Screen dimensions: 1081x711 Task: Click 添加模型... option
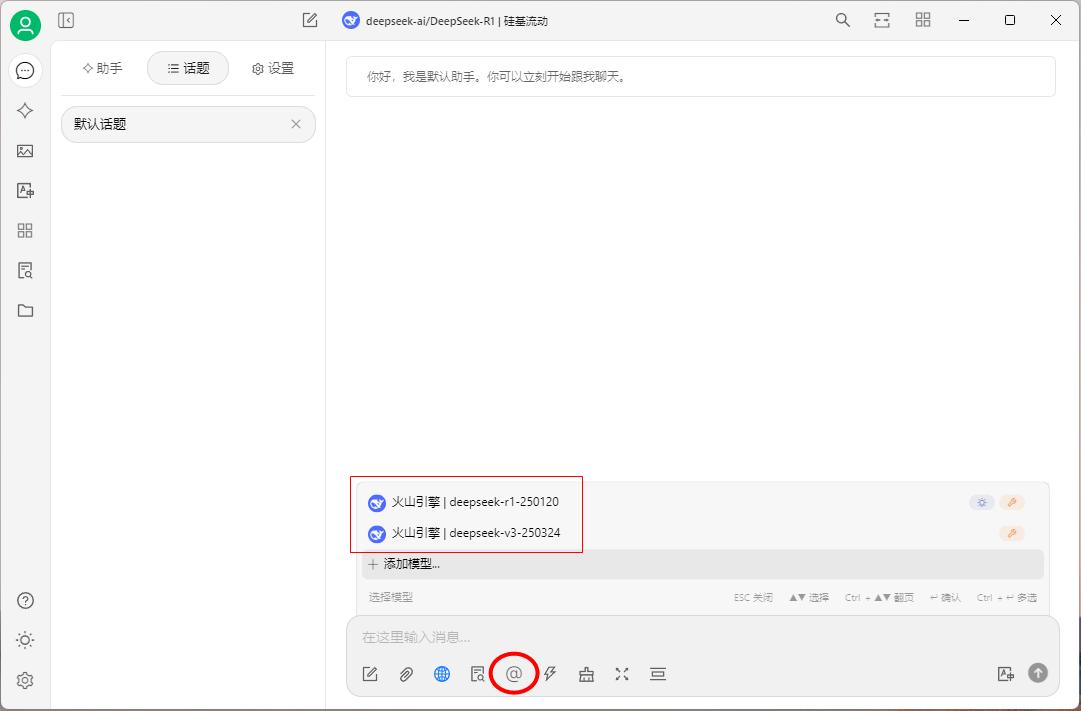coord(703,564)
